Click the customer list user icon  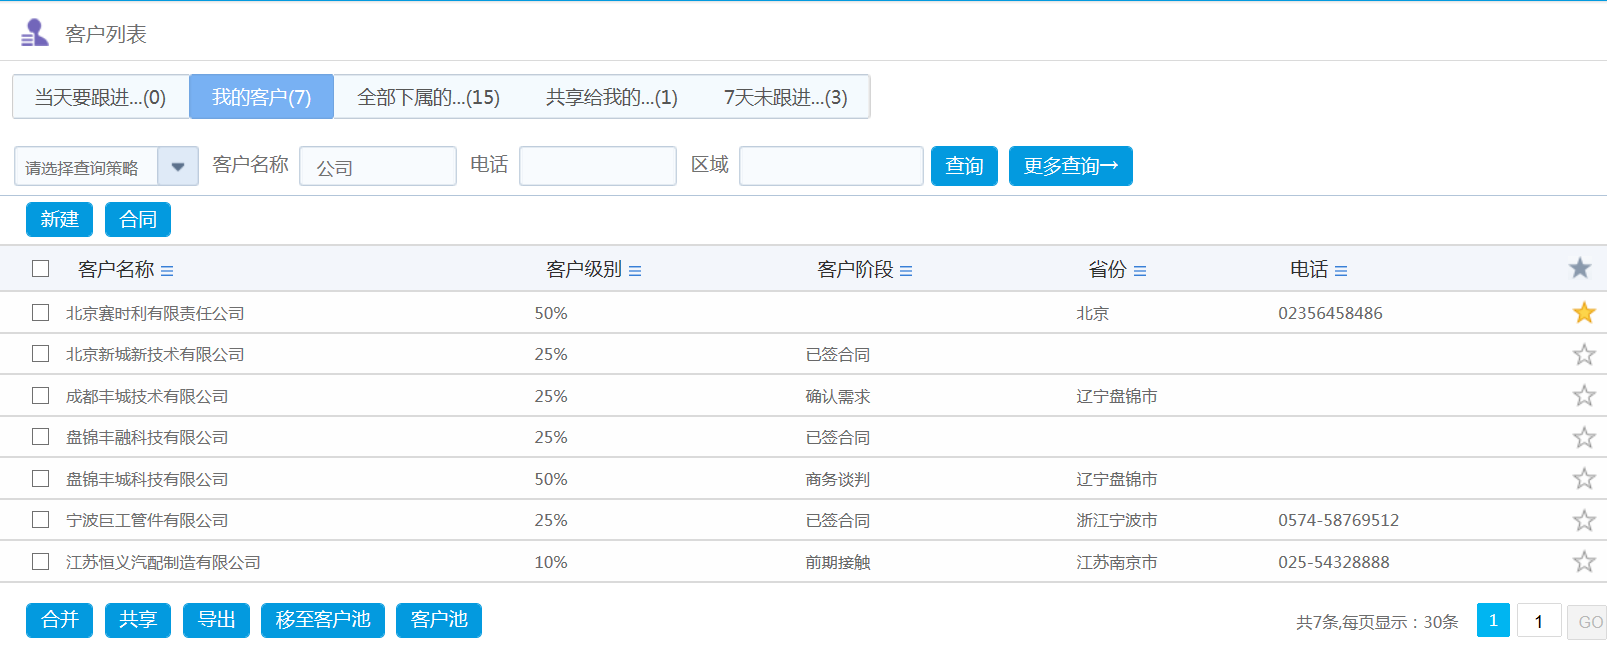click(x=35, y=33)
